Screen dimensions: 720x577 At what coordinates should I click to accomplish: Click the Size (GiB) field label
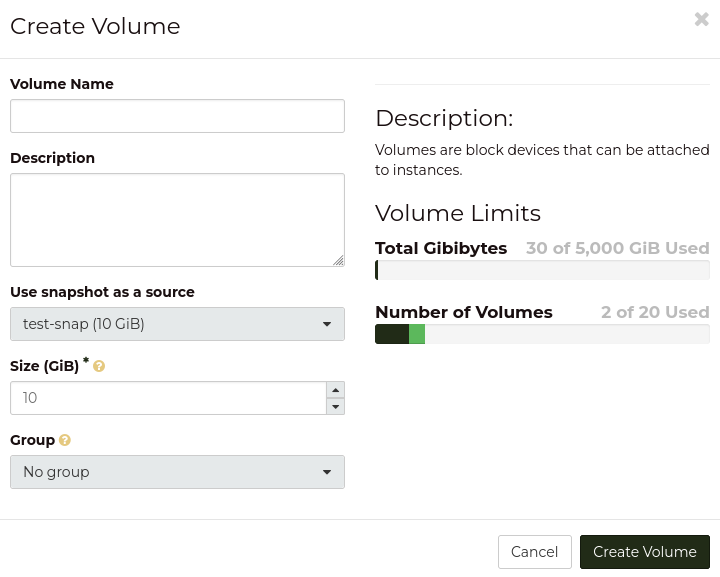point(44,366)
